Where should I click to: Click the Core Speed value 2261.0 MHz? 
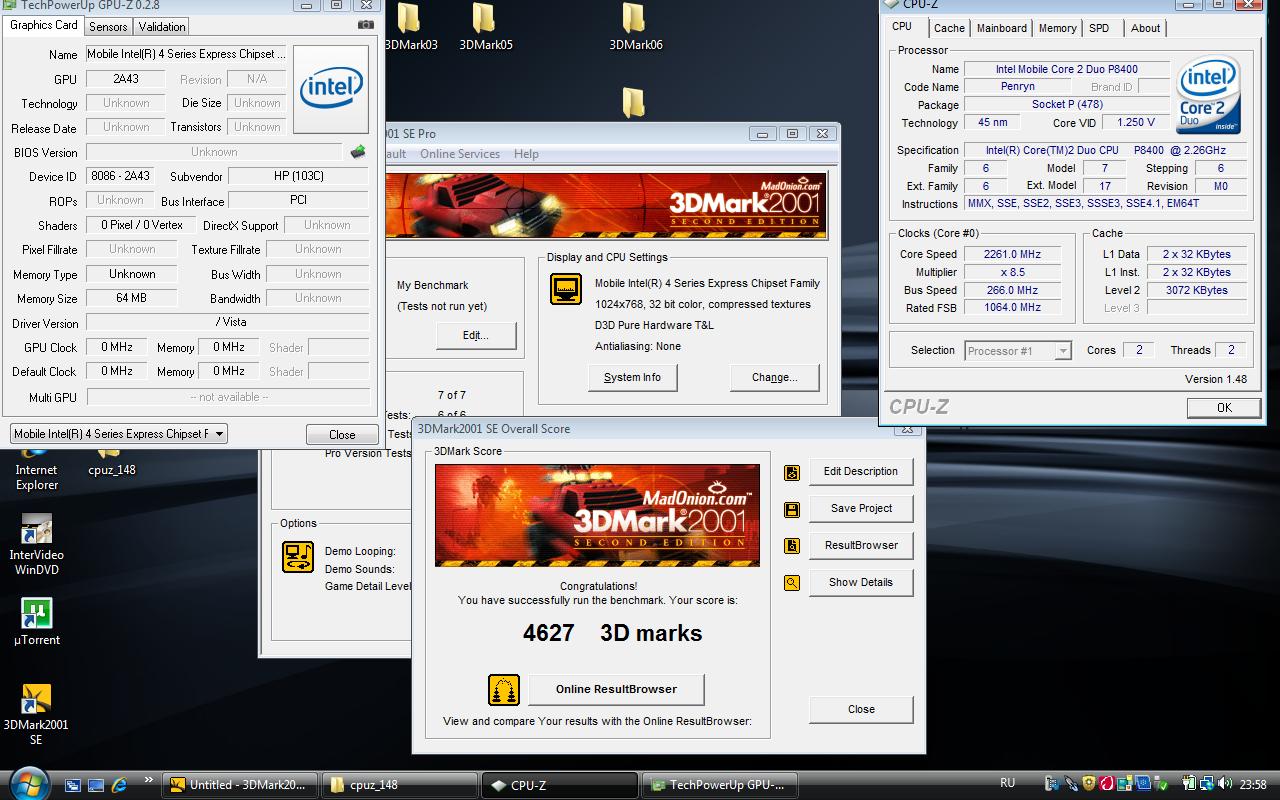click(1012, 255)
